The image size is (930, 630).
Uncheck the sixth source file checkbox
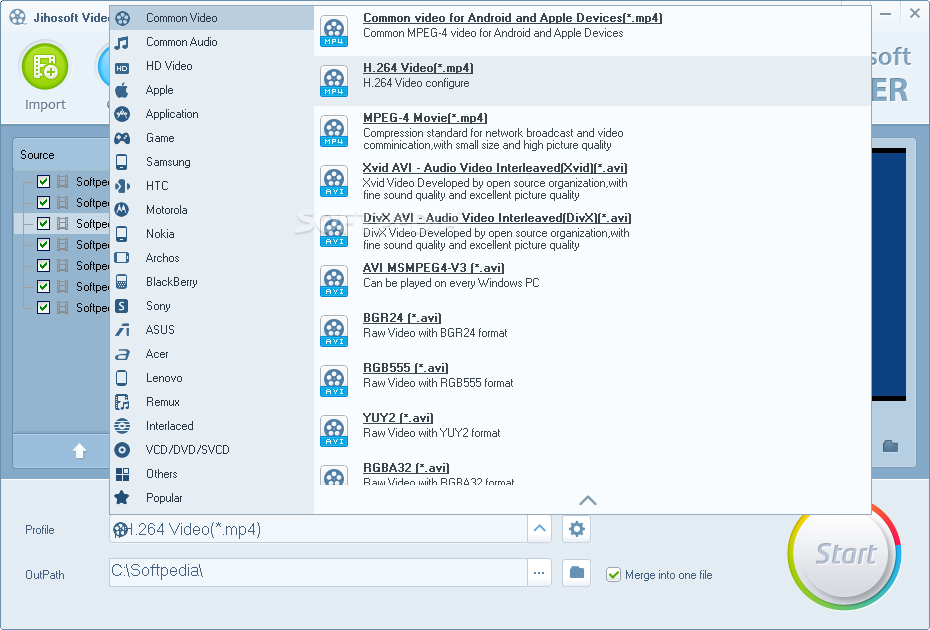[43, 287]
